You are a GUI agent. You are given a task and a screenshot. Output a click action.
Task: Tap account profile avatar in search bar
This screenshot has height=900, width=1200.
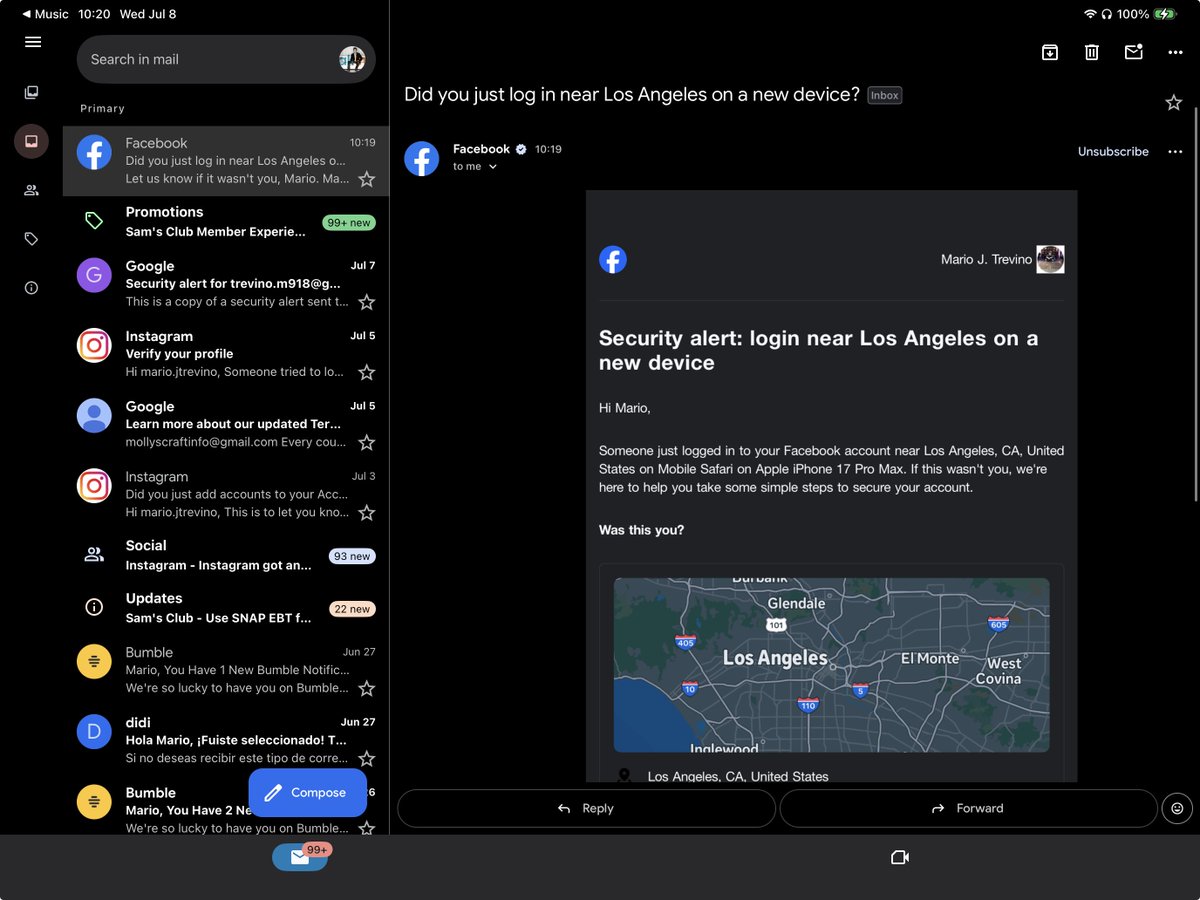click(352, 59)
